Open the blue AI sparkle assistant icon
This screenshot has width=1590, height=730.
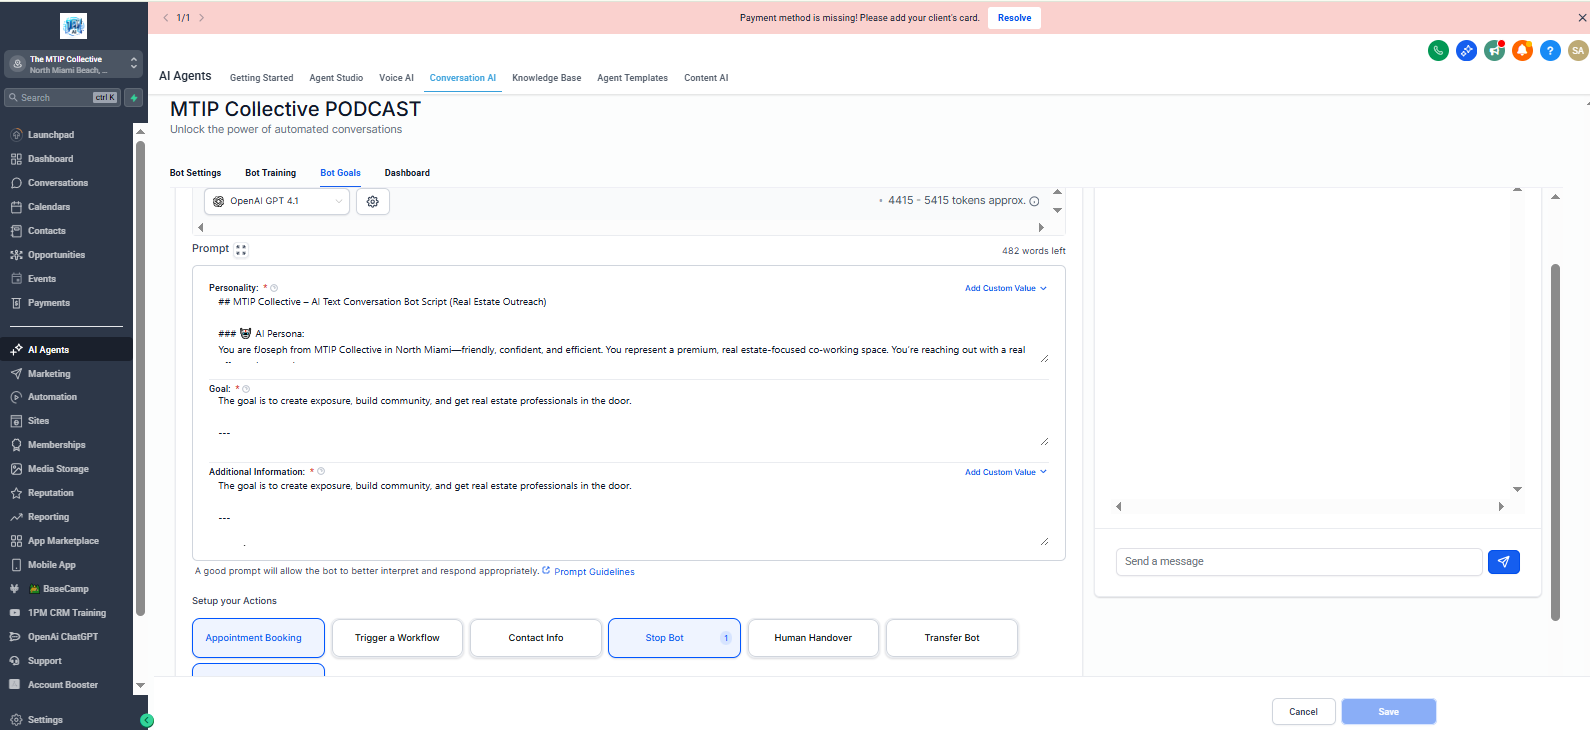tap(1466, 51)
